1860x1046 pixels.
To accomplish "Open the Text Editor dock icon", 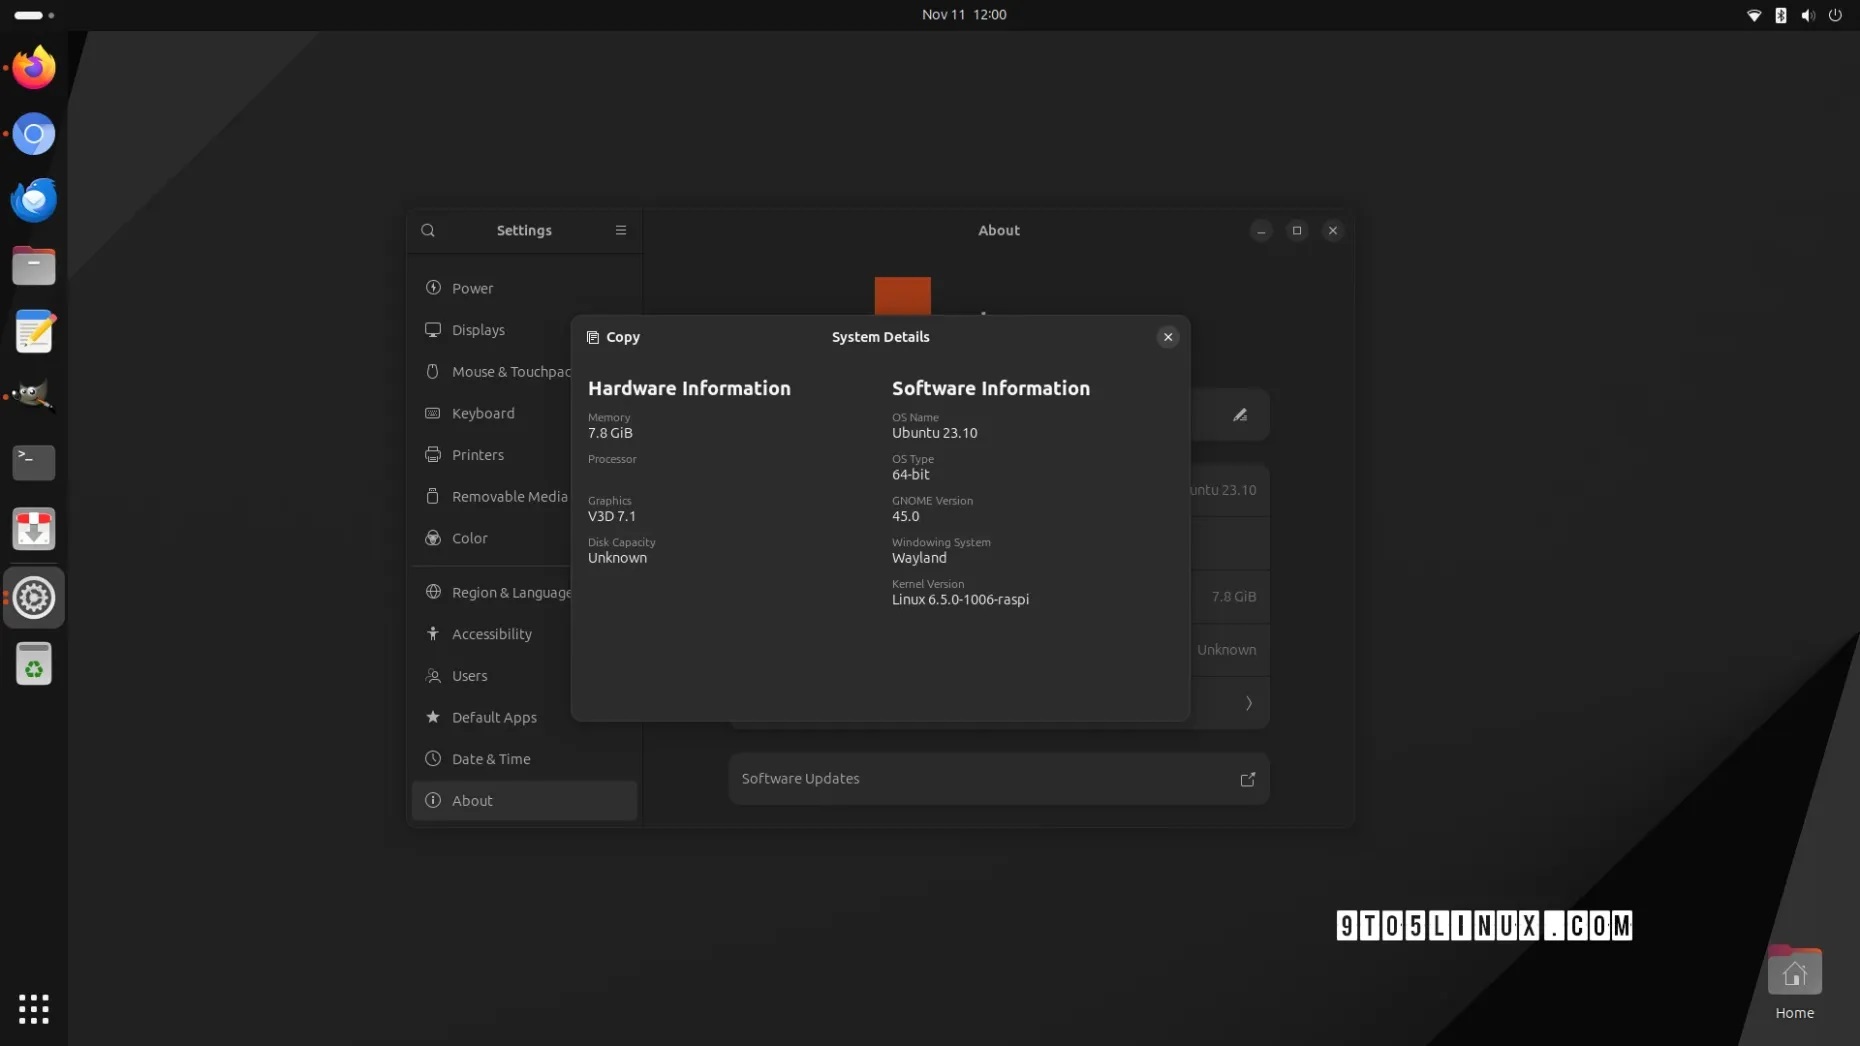I will [x=34, y=332].
